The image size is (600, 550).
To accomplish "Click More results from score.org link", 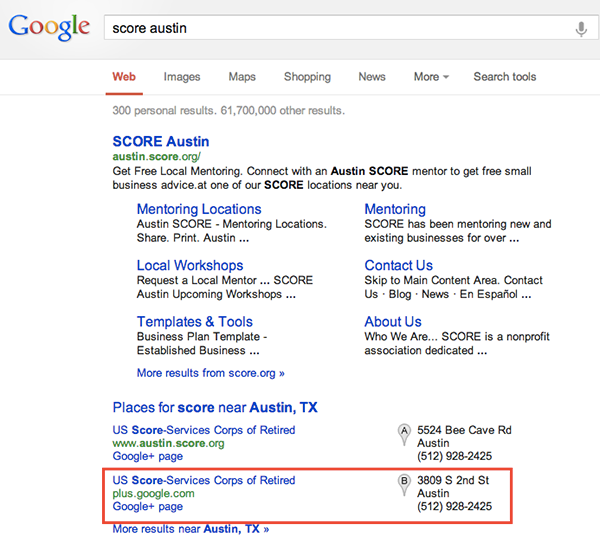I will [210, 373].
